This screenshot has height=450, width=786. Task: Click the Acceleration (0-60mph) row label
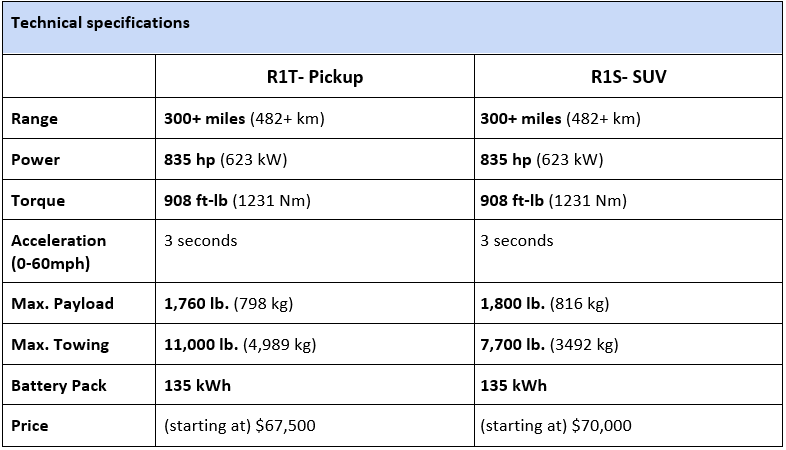pos(59,252)
